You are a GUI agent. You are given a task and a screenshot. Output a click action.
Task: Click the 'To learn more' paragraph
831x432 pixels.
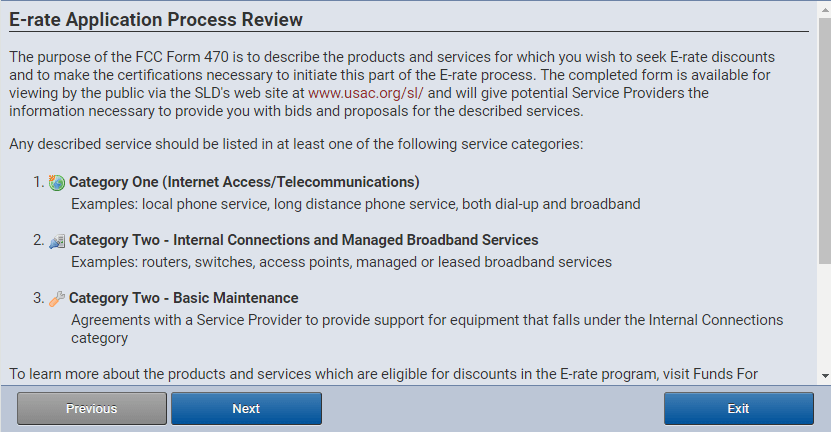tap(384, 374)
